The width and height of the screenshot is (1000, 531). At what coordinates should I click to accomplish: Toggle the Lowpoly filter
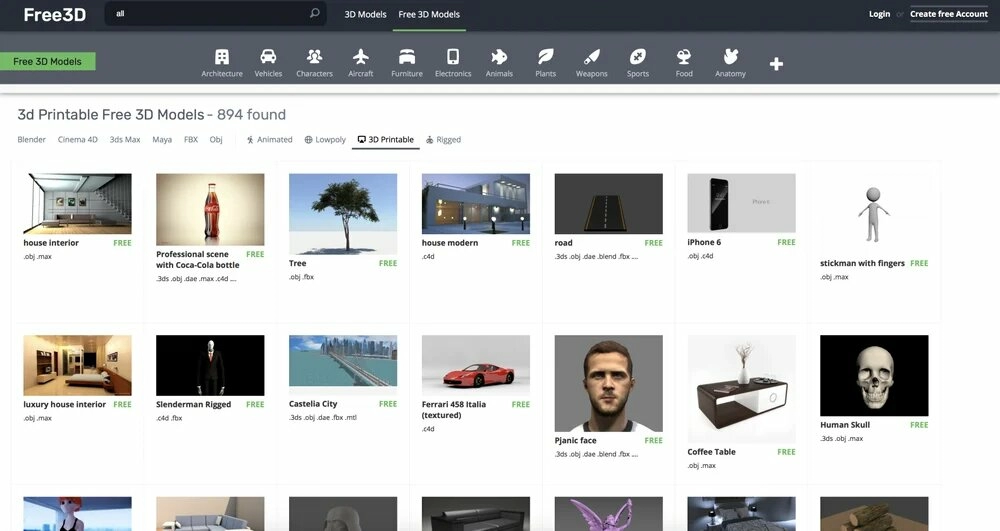[x=325, y=140]
